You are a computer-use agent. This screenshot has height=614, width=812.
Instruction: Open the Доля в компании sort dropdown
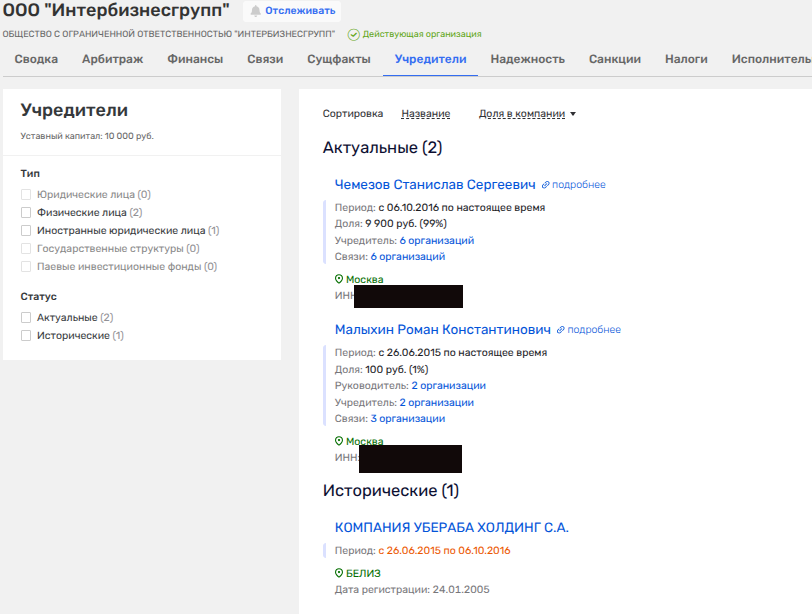pos(527,114)
